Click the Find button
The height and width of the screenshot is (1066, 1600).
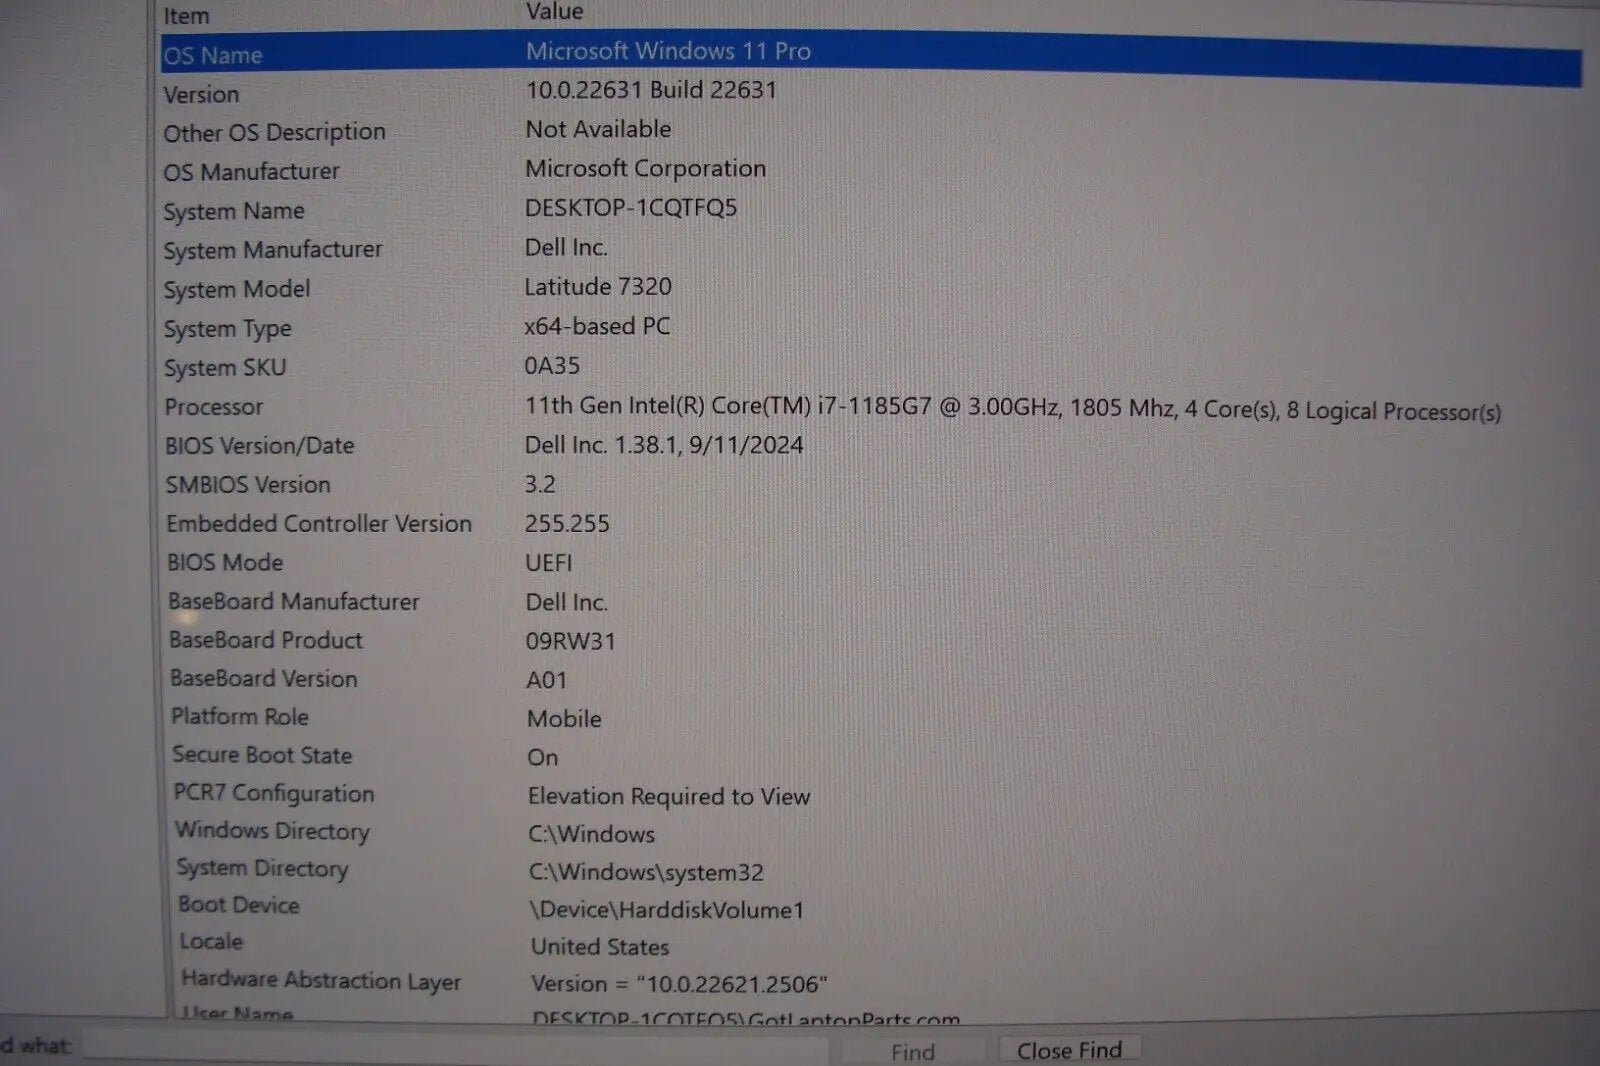click(x=914, y=1052)
